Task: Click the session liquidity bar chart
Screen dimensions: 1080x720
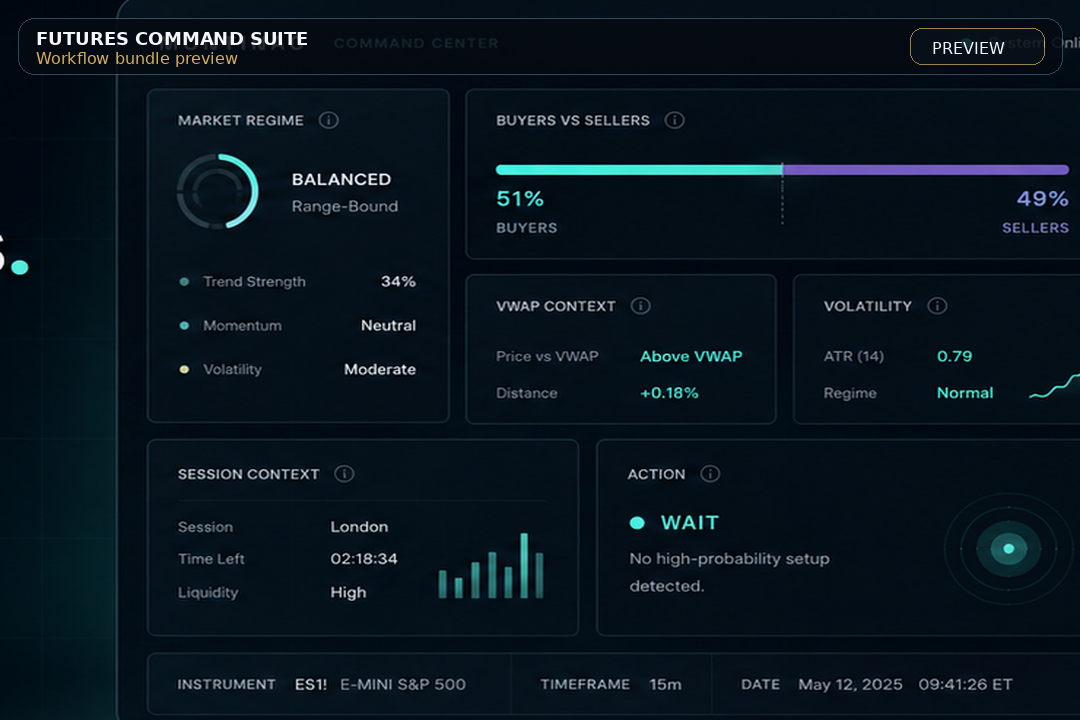Action: pyautogui.click(x=491, y=565)
